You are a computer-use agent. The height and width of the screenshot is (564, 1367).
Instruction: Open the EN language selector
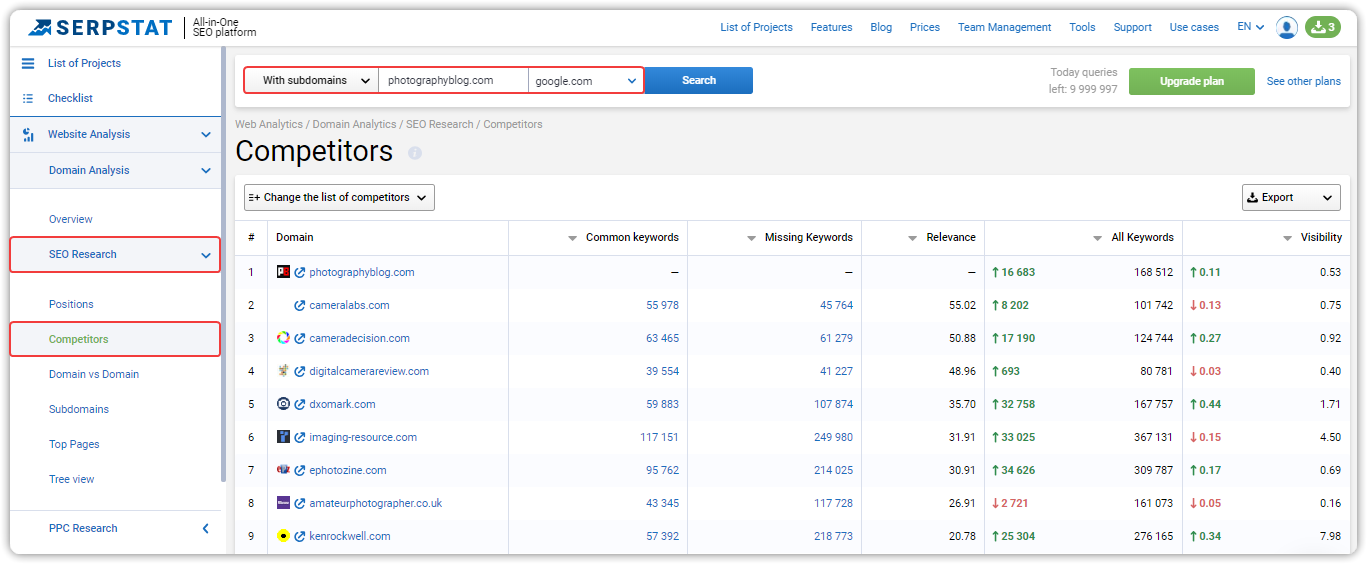[x=1250, y=27]
